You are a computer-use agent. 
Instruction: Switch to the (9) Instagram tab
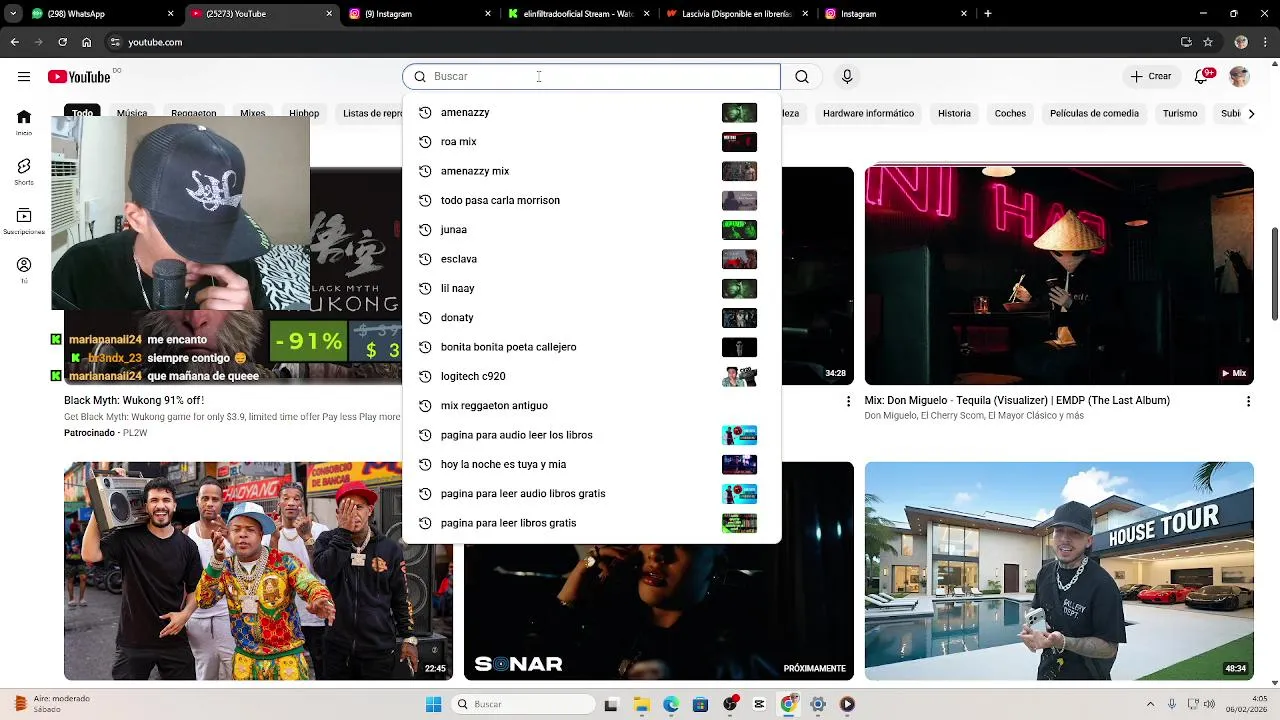point(420,14)
